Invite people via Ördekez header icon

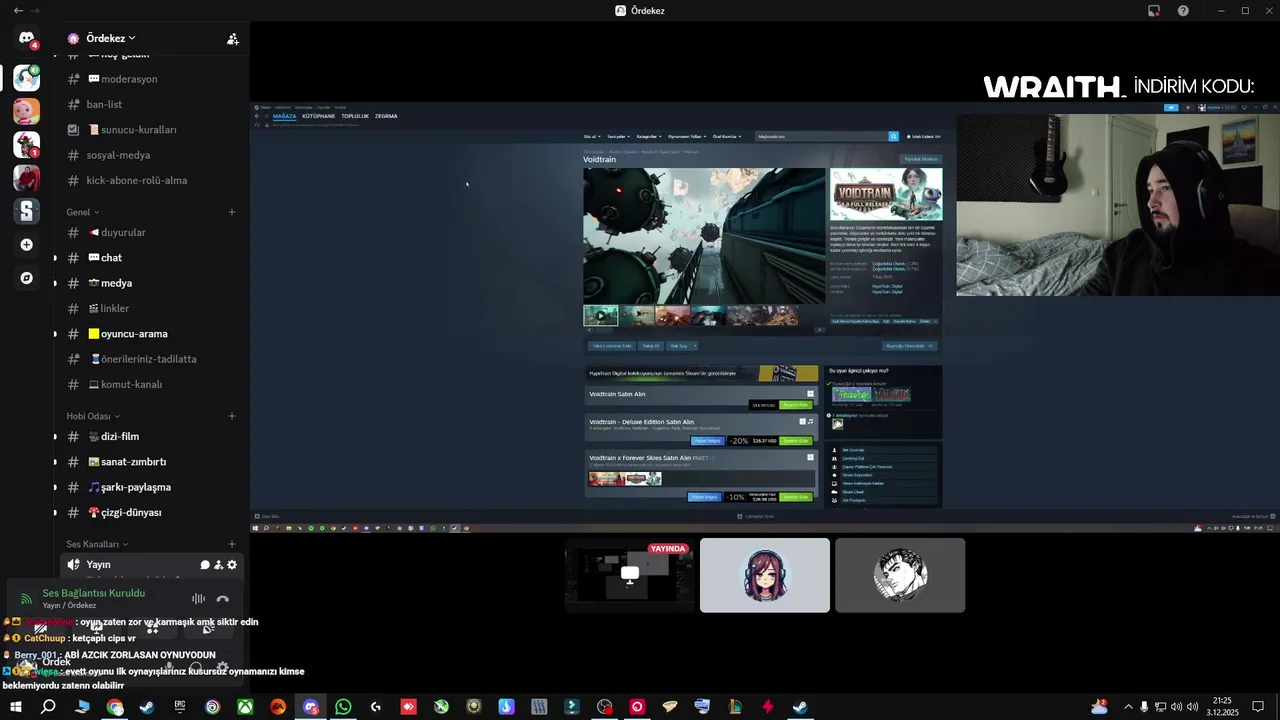pos(233,39)
